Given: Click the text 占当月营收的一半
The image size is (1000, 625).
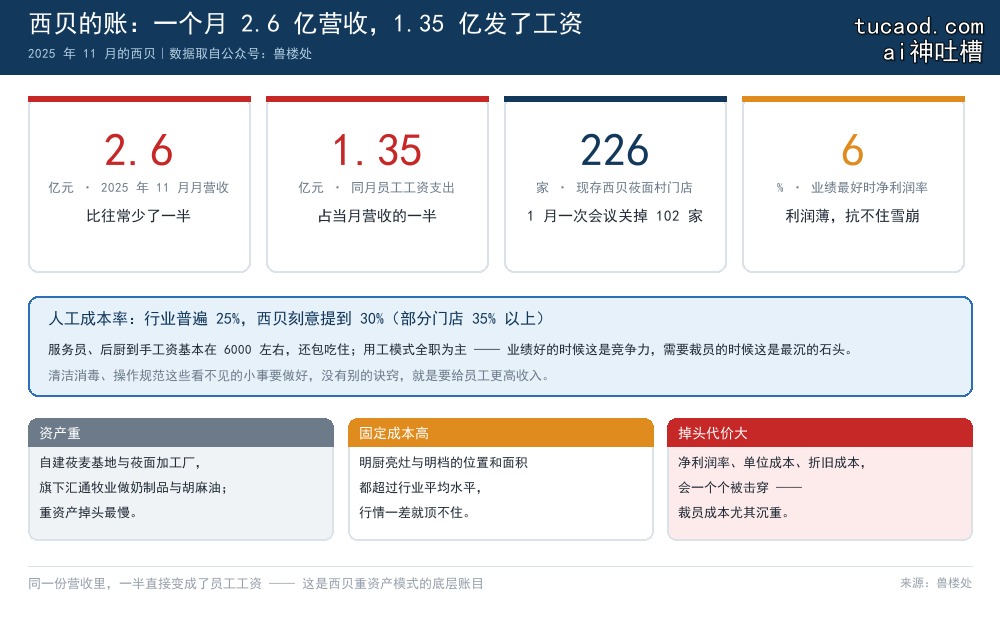Looking at the screenshot, I should [x=377, y=216].
